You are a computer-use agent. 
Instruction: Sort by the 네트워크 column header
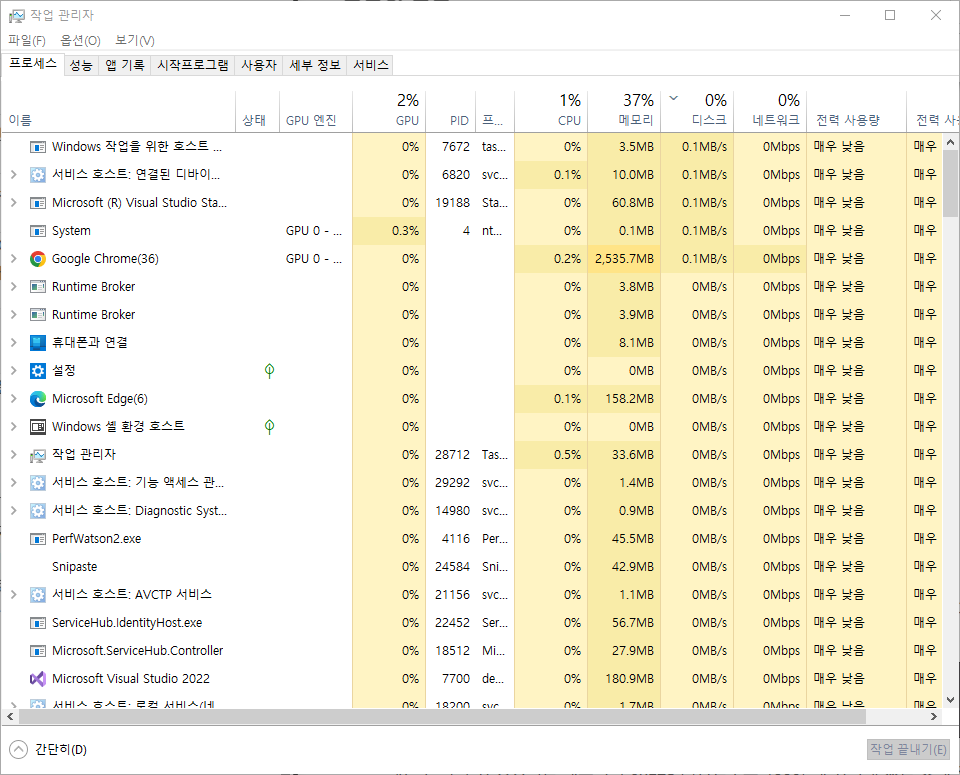[770, 111]
